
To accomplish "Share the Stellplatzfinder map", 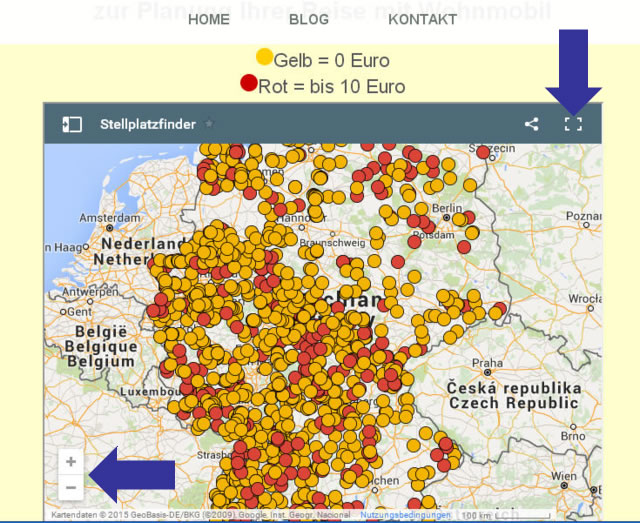I will 531,124.
